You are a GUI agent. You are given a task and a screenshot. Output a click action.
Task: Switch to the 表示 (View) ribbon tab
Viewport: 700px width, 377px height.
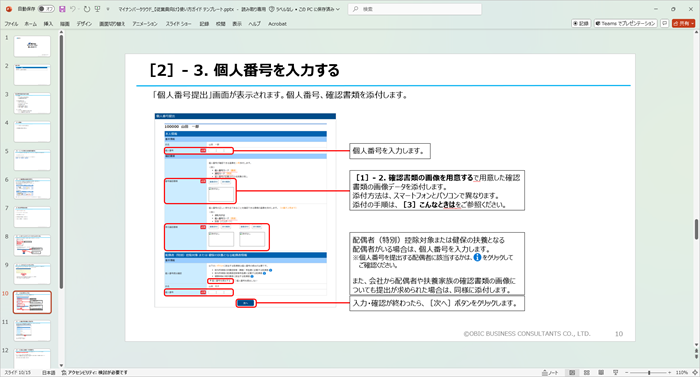tap(237, 24)
